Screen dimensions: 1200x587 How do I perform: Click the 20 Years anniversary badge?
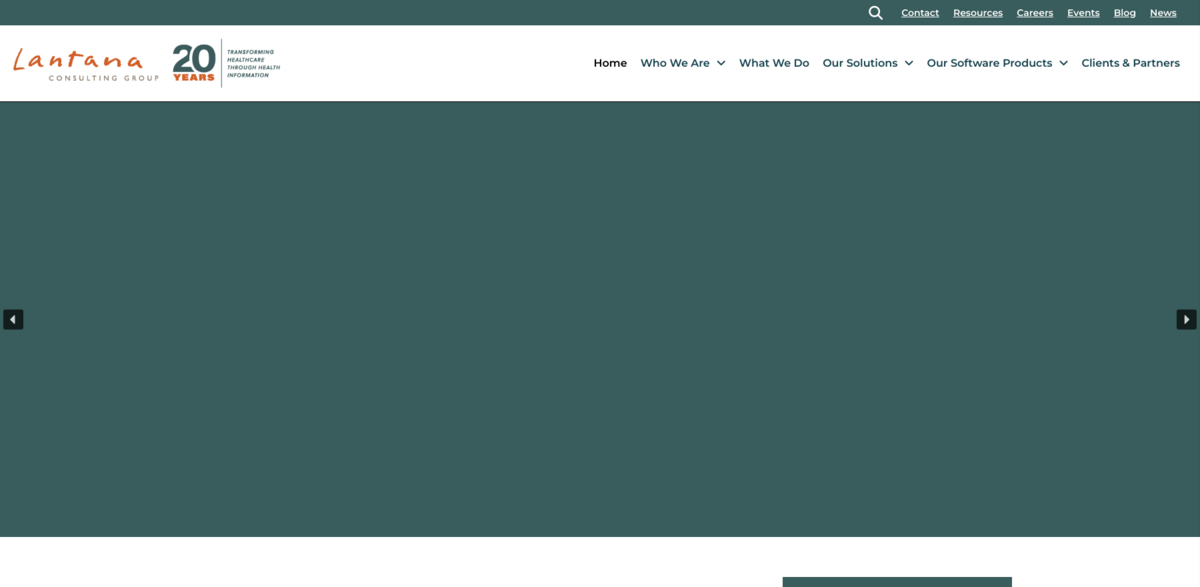[194, 62]
